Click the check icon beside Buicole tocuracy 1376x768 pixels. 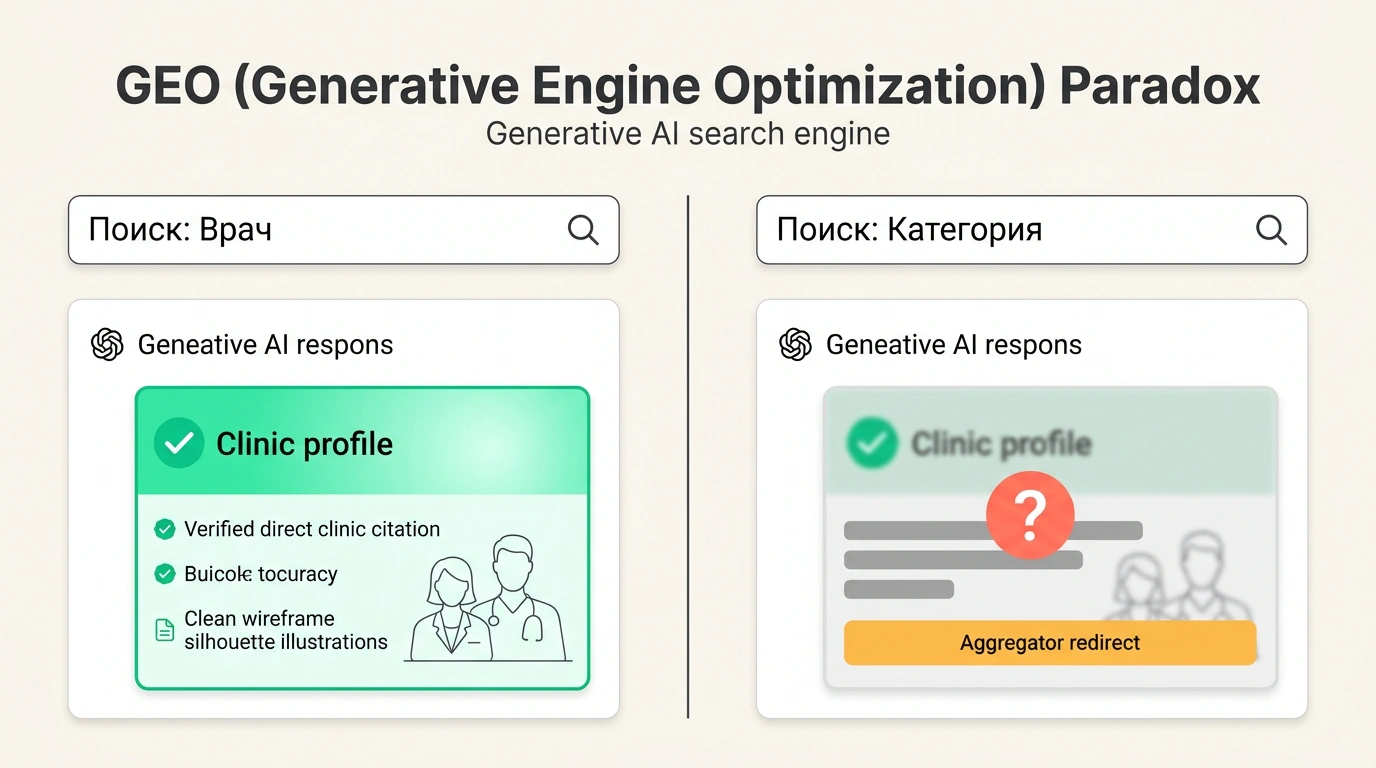point(165,574)
